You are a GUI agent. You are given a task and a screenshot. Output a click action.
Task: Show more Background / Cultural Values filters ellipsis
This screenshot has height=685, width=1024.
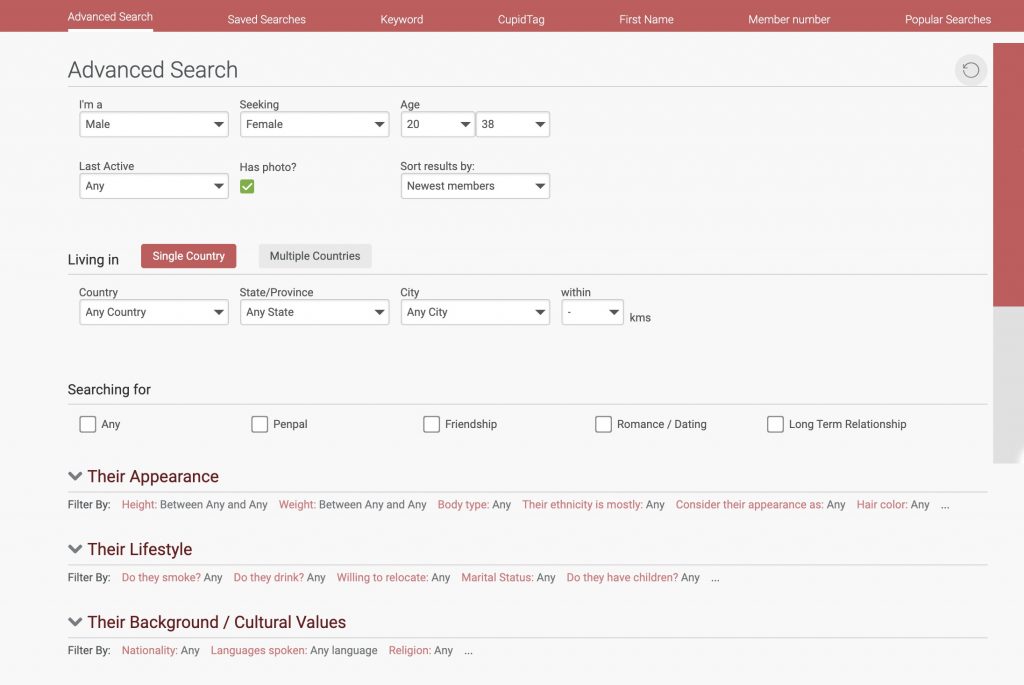tap(468, 652)
